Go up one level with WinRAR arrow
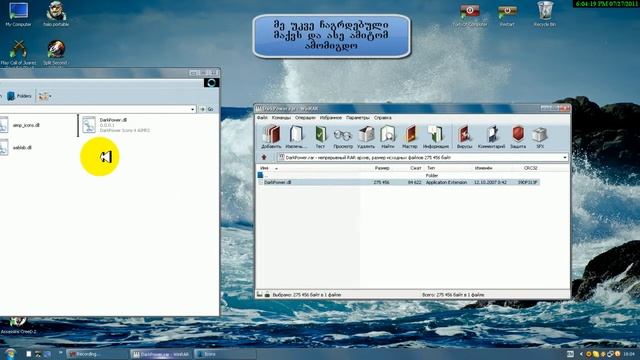This screenshot has width=640, height=360. [264, 158]
